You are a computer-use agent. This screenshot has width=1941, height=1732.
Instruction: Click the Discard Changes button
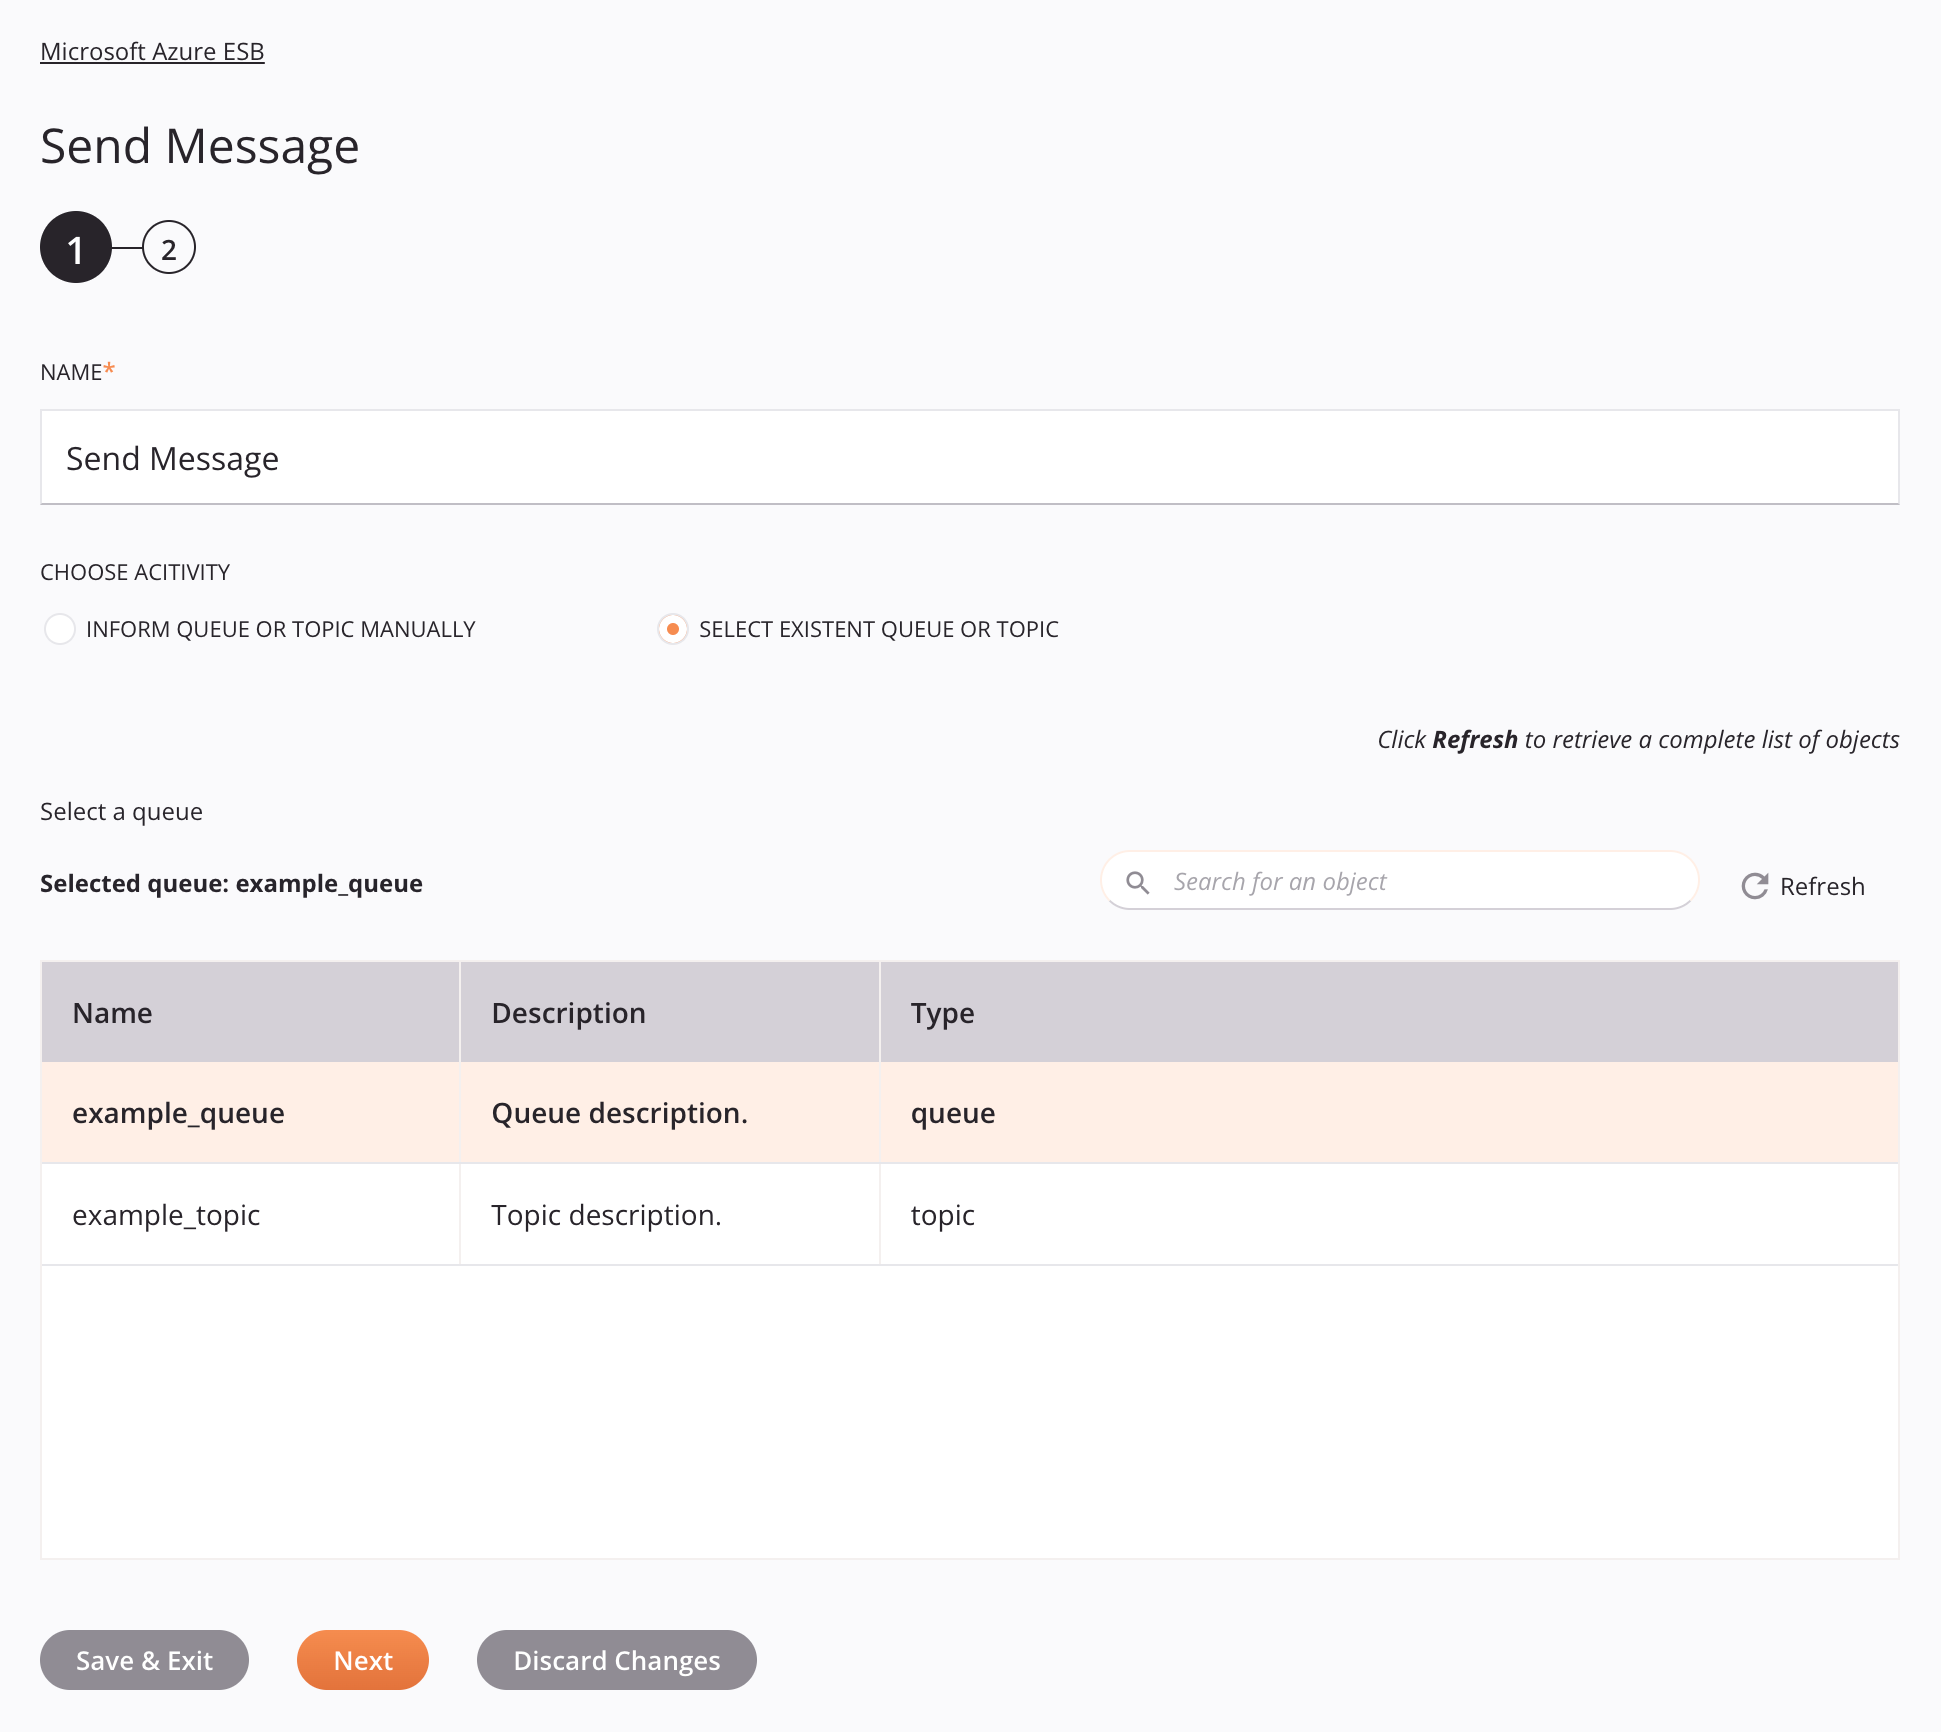[617, 1660]
